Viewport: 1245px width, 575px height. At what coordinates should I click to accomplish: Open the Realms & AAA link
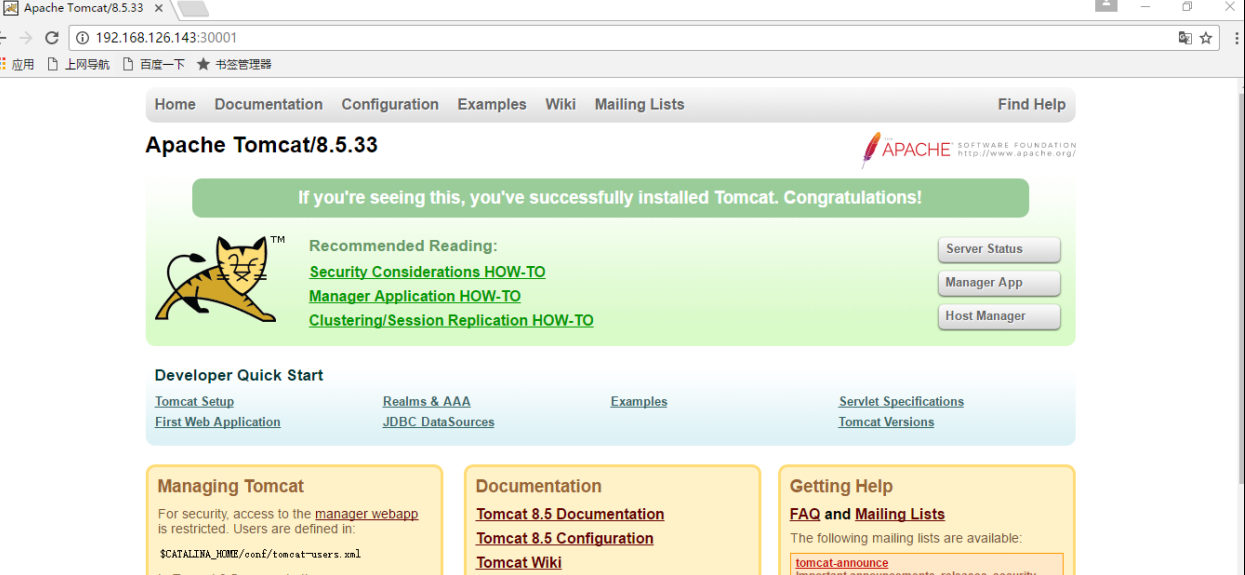click(426, 401)
